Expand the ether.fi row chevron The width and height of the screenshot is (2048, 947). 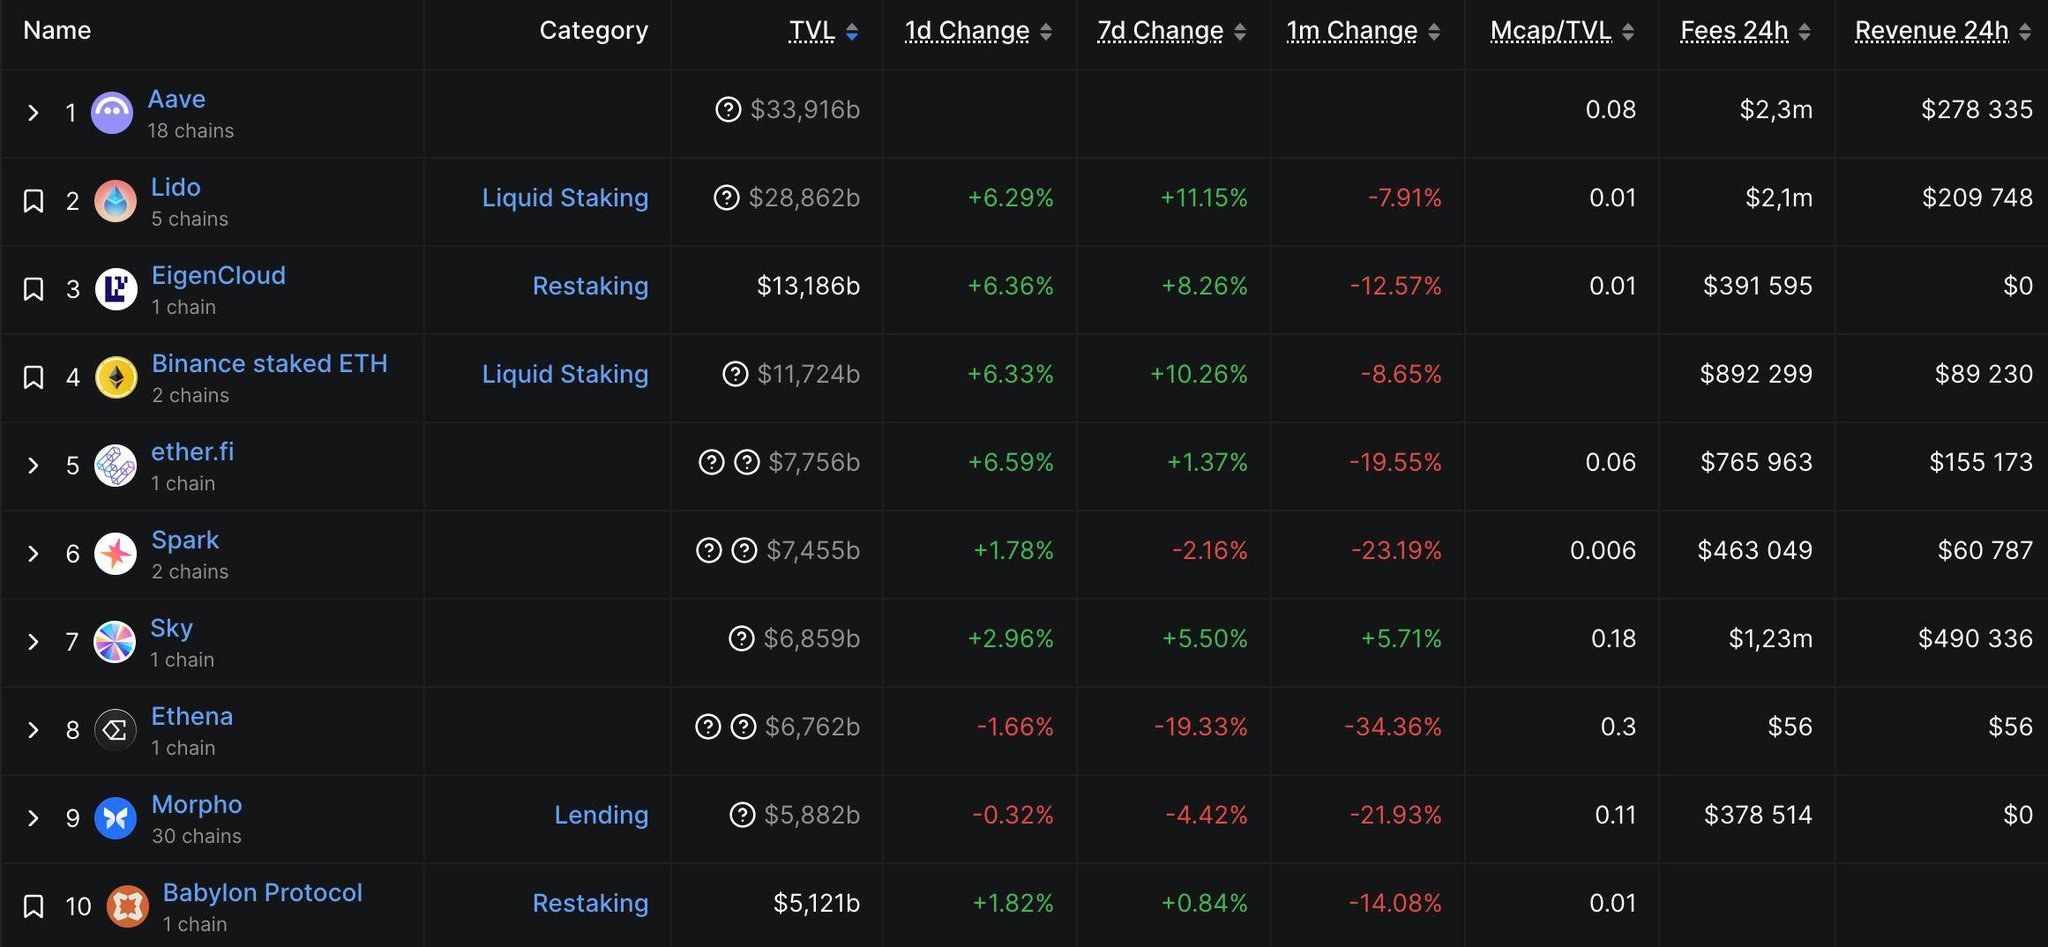click(33, 465)
